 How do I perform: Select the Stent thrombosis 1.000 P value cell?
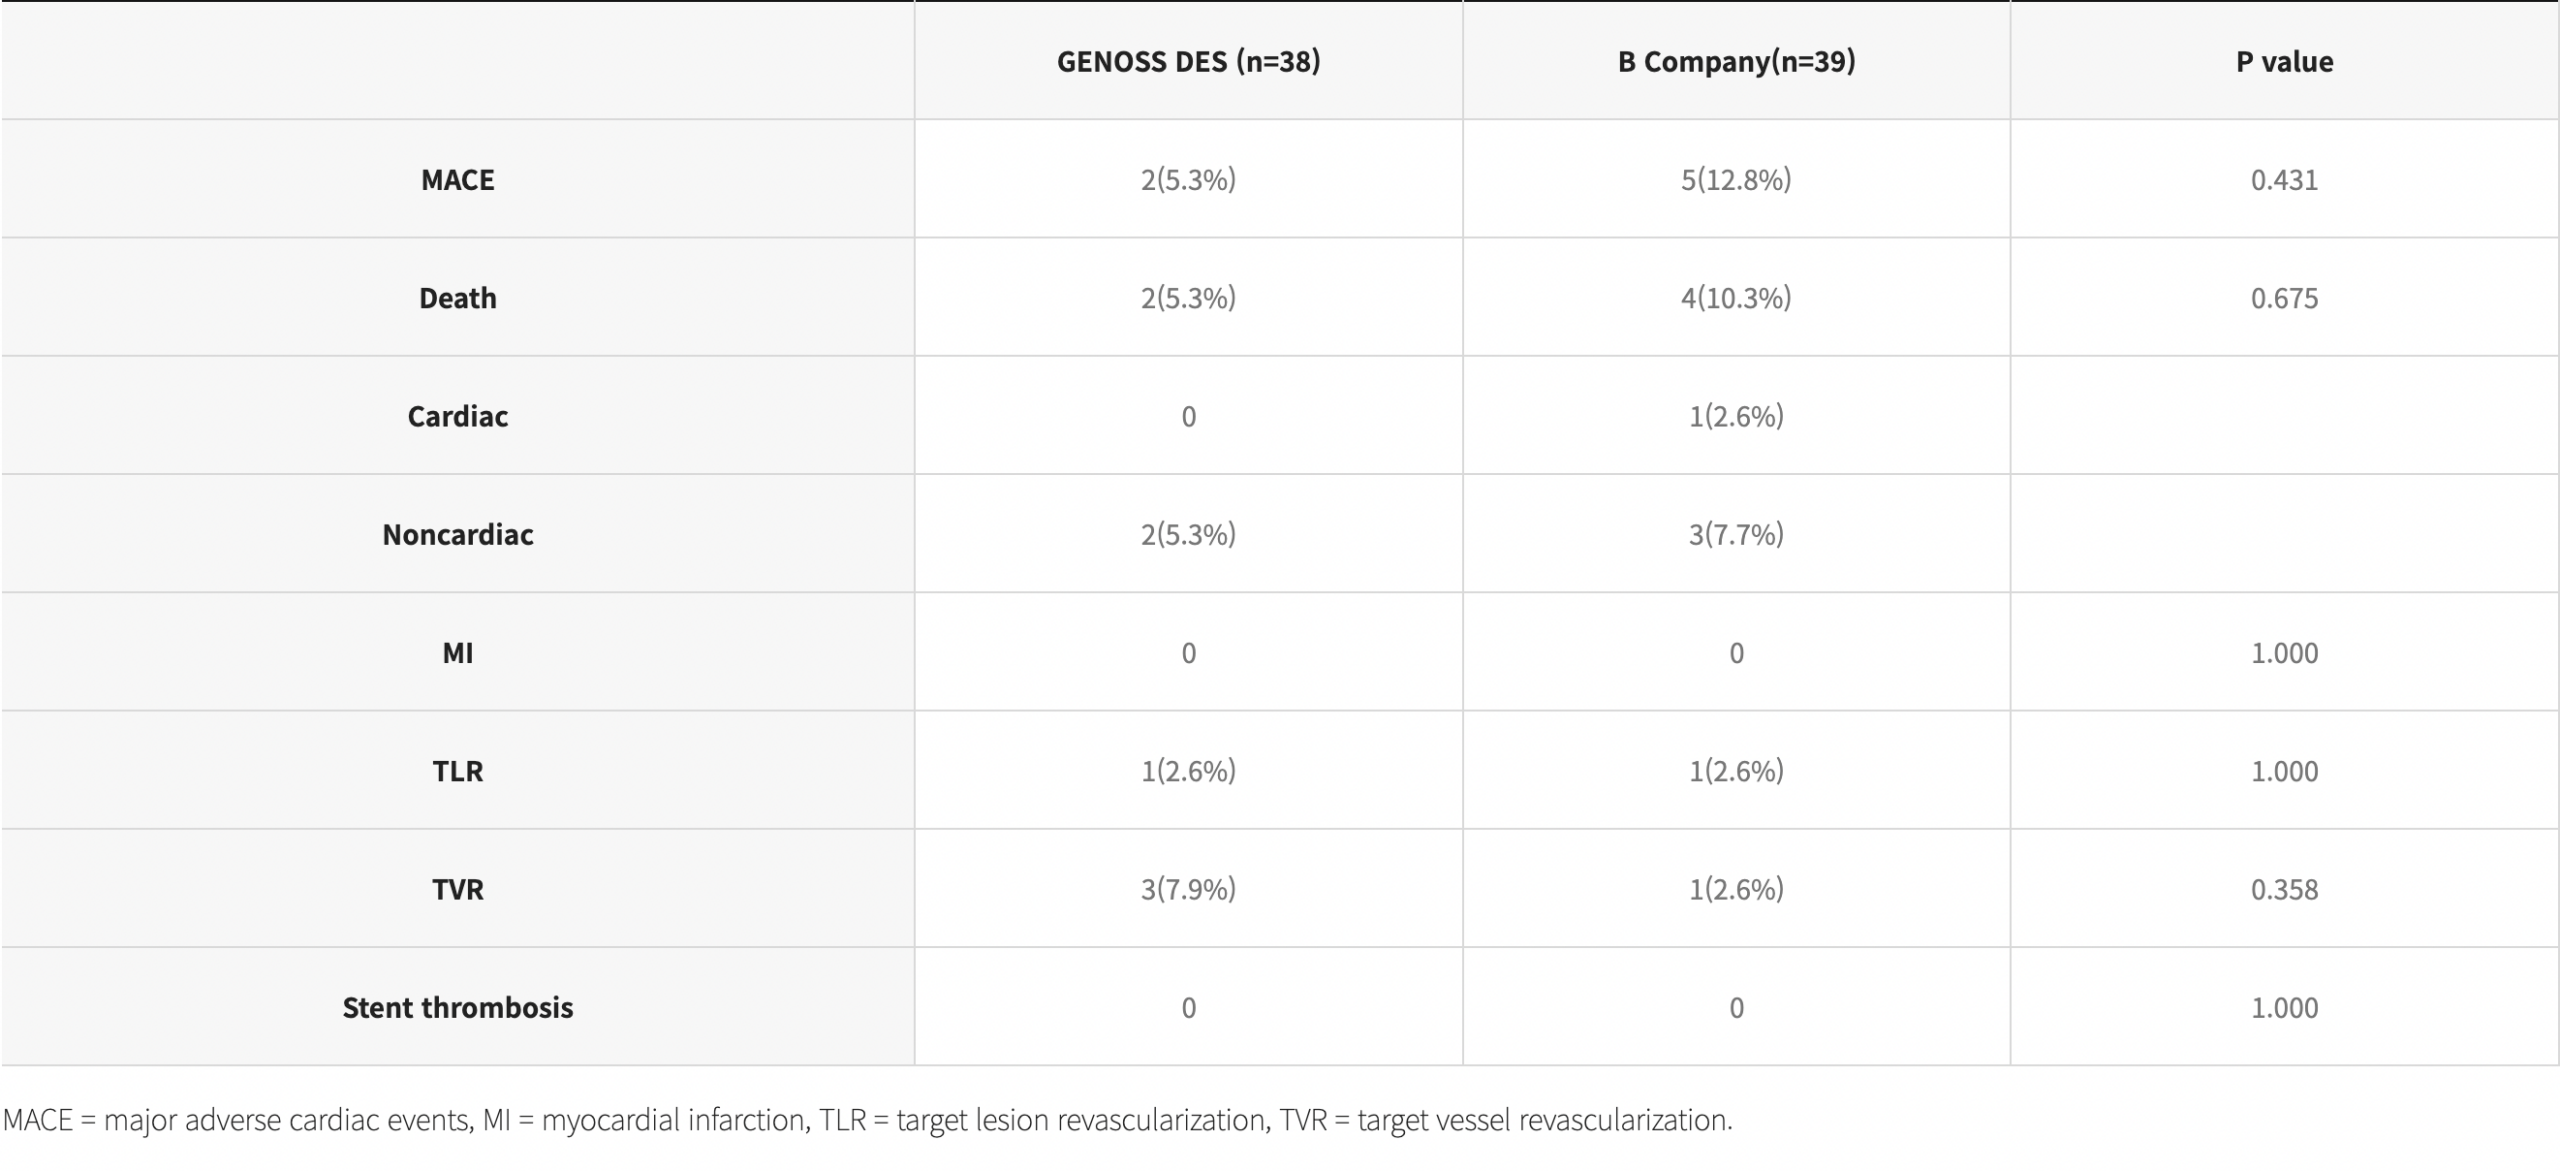click(2284, 1007)
